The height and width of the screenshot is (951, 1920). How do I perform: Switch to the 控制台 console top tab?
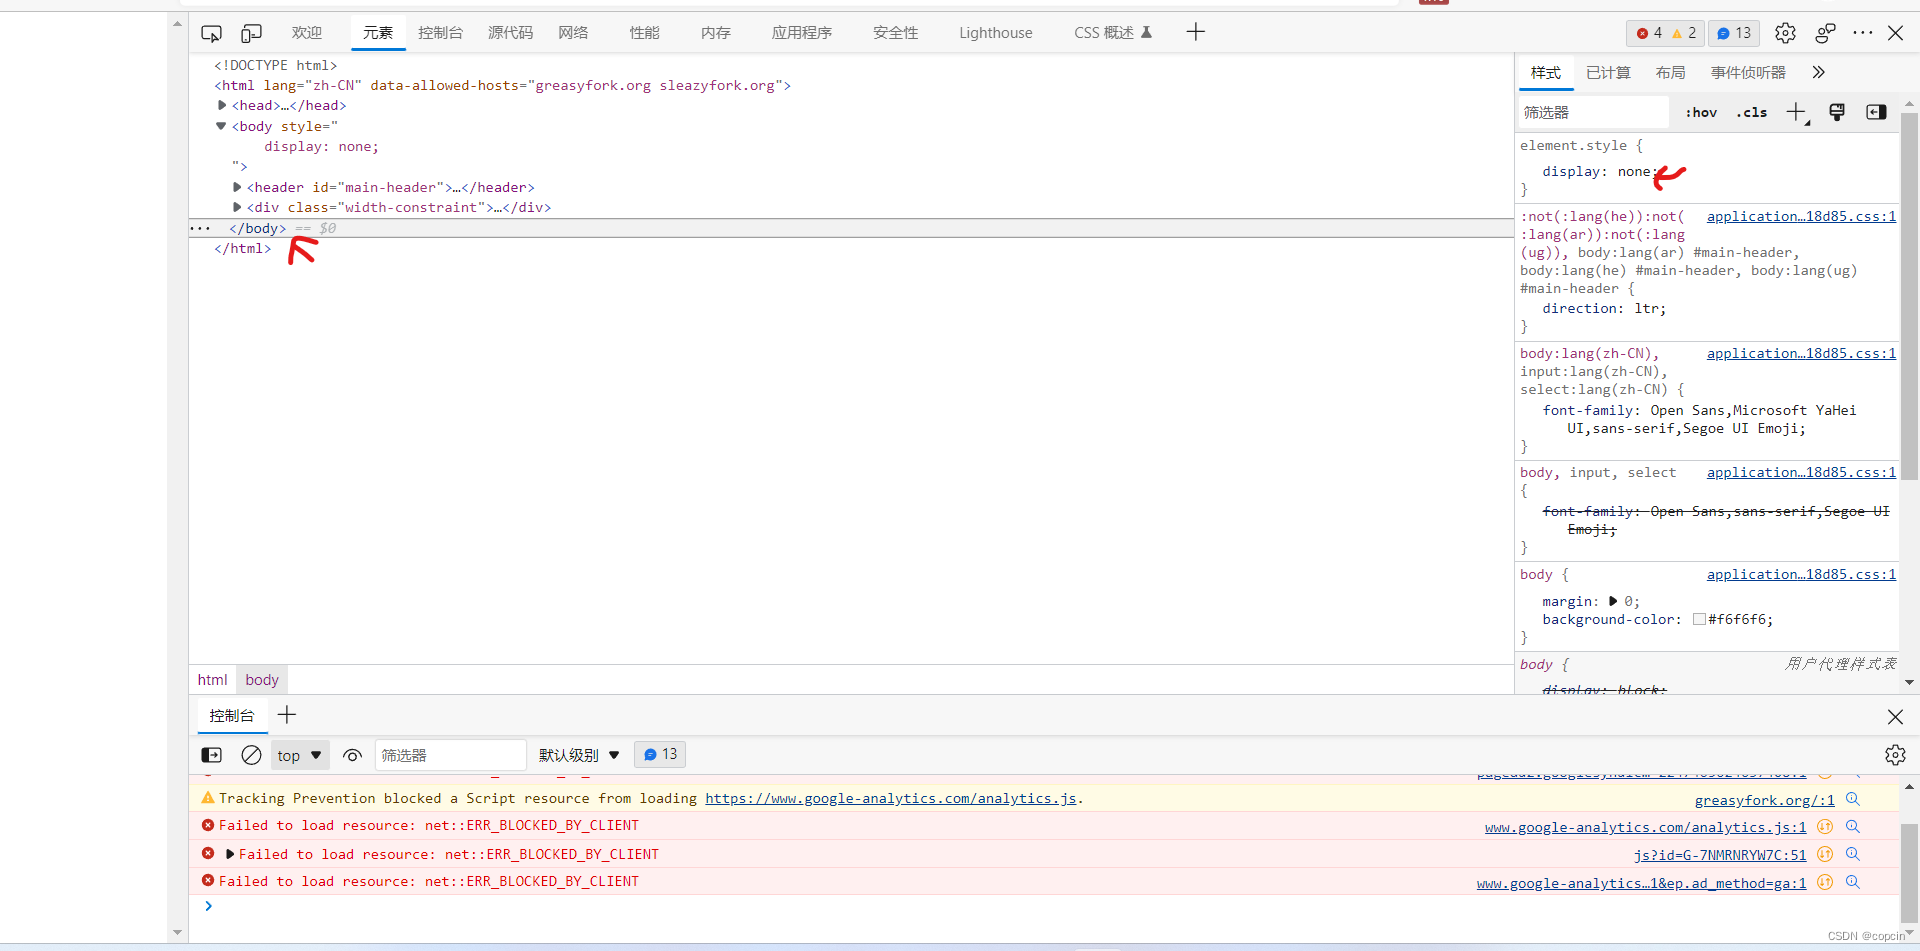[x=440, y=33]
